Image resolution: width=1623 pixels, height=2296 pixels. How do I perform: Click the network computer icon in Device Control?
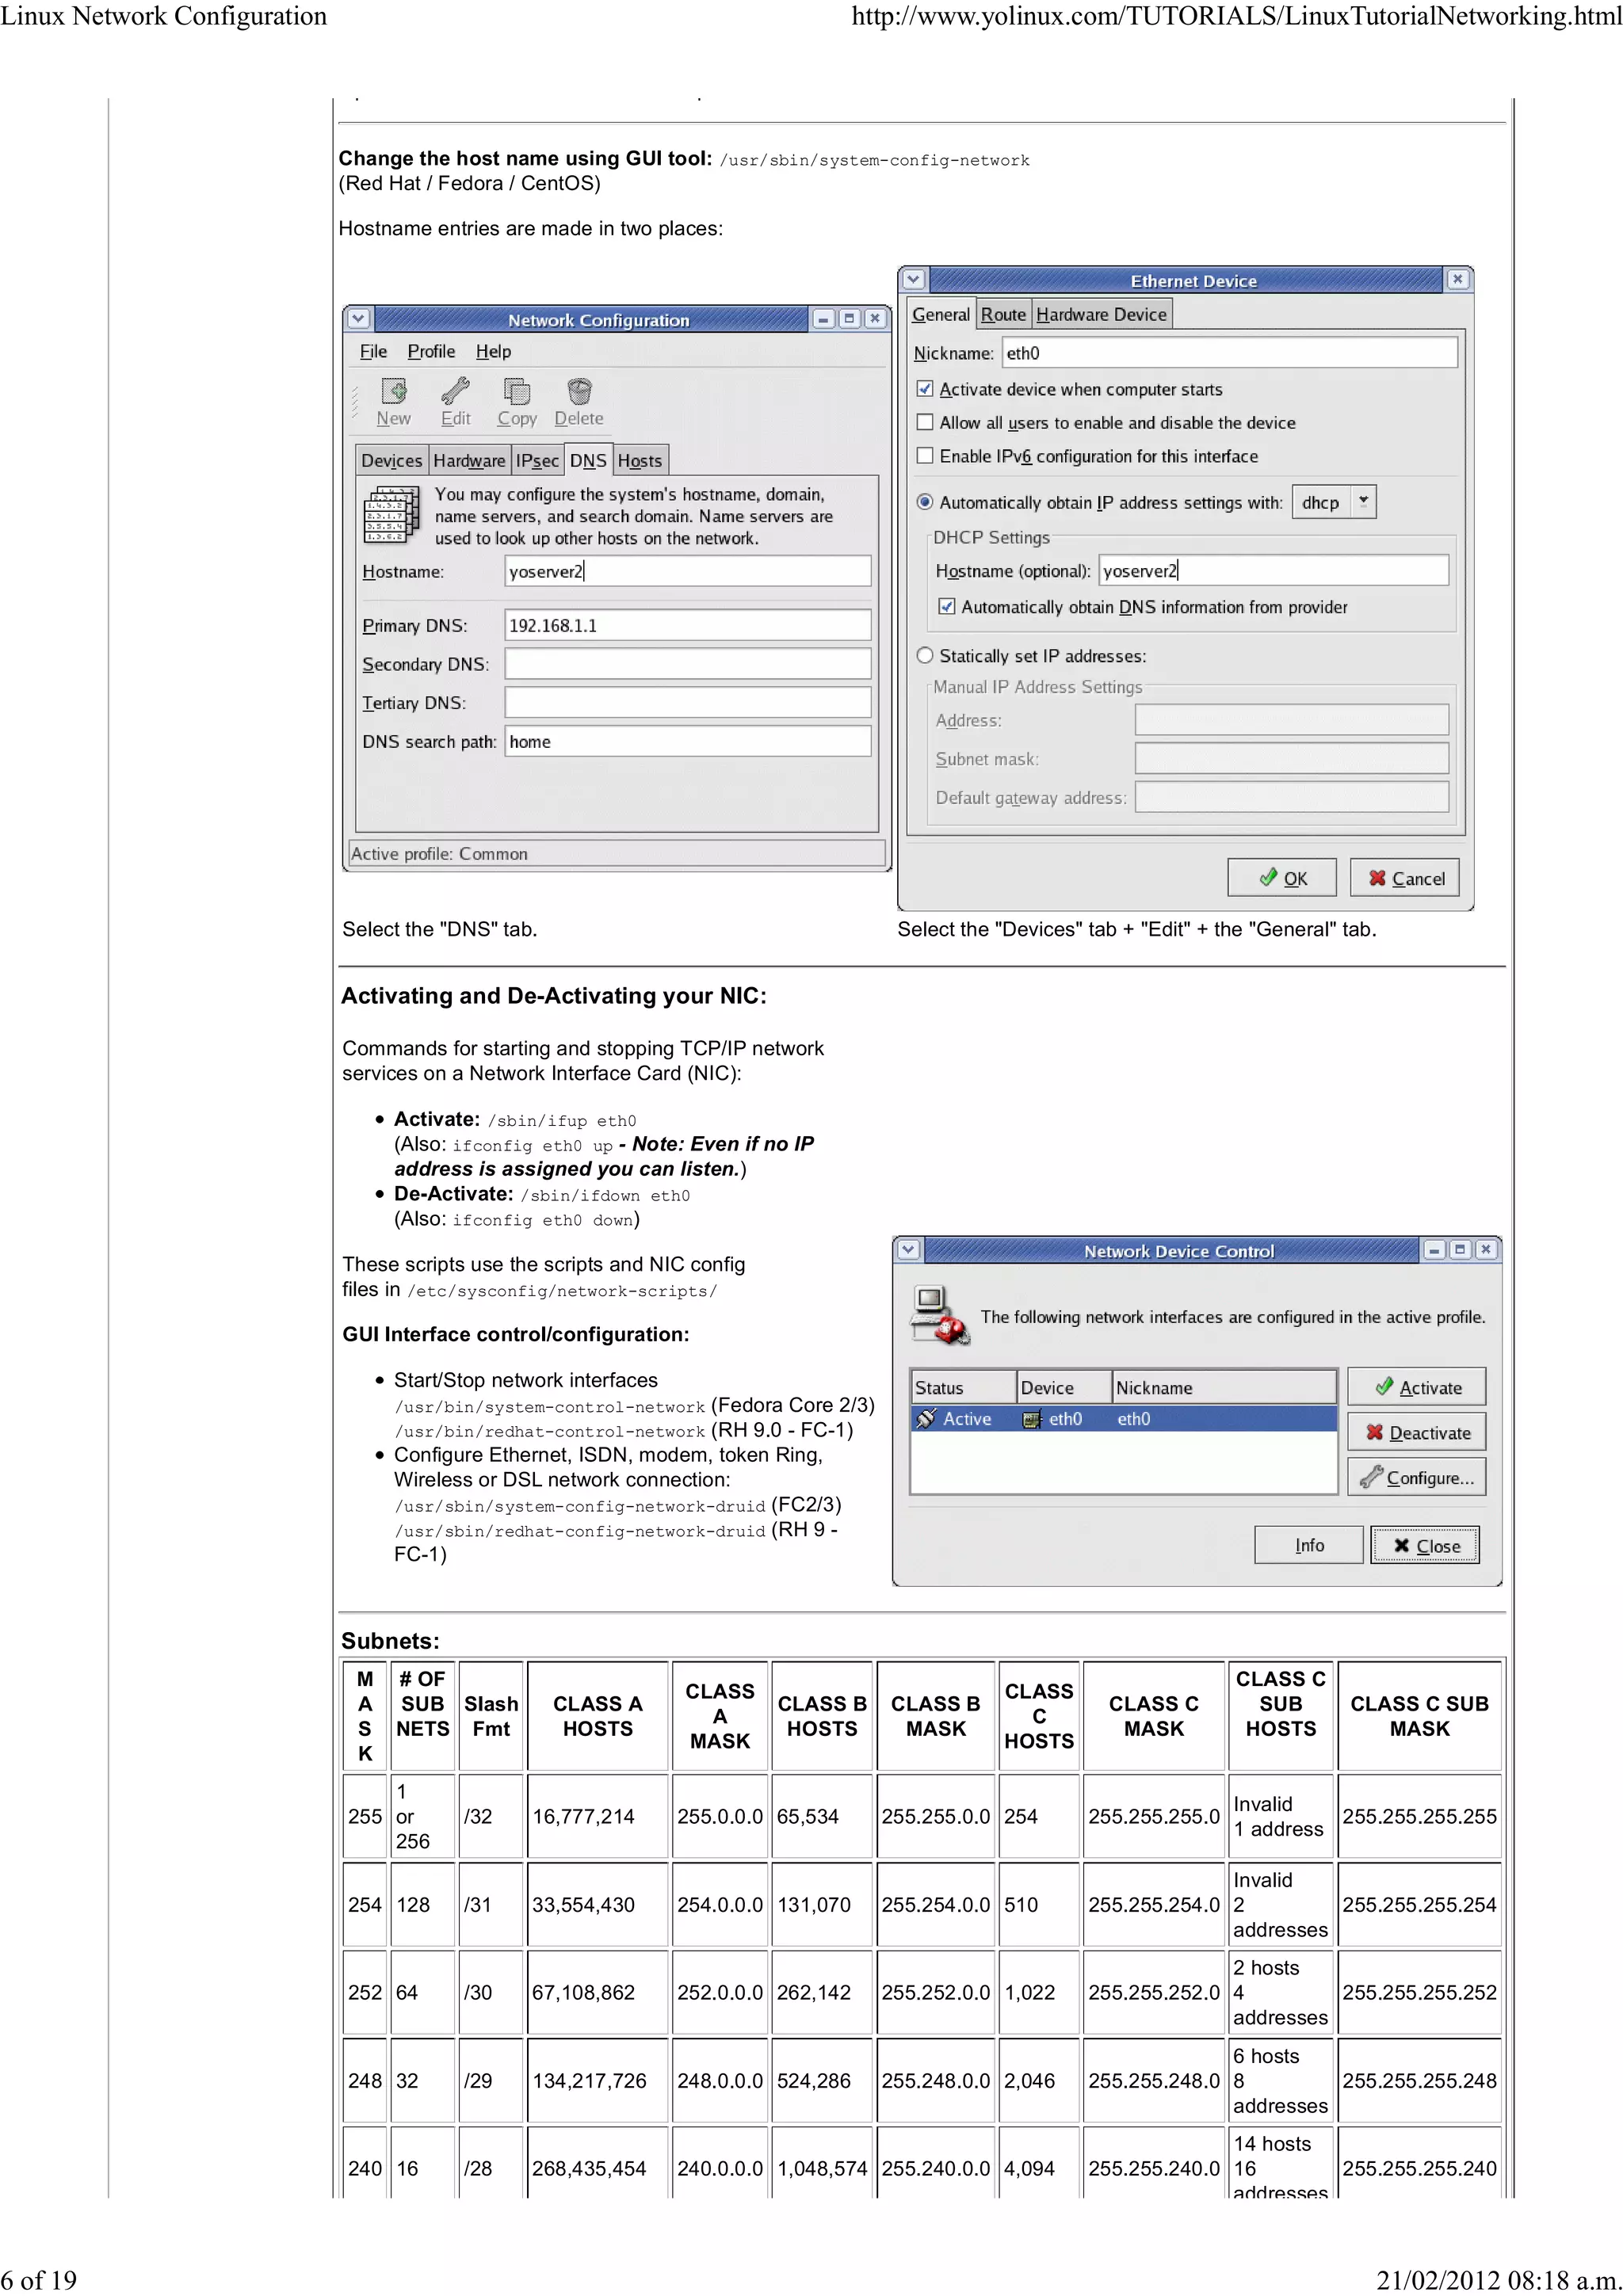click(940, 1315)
